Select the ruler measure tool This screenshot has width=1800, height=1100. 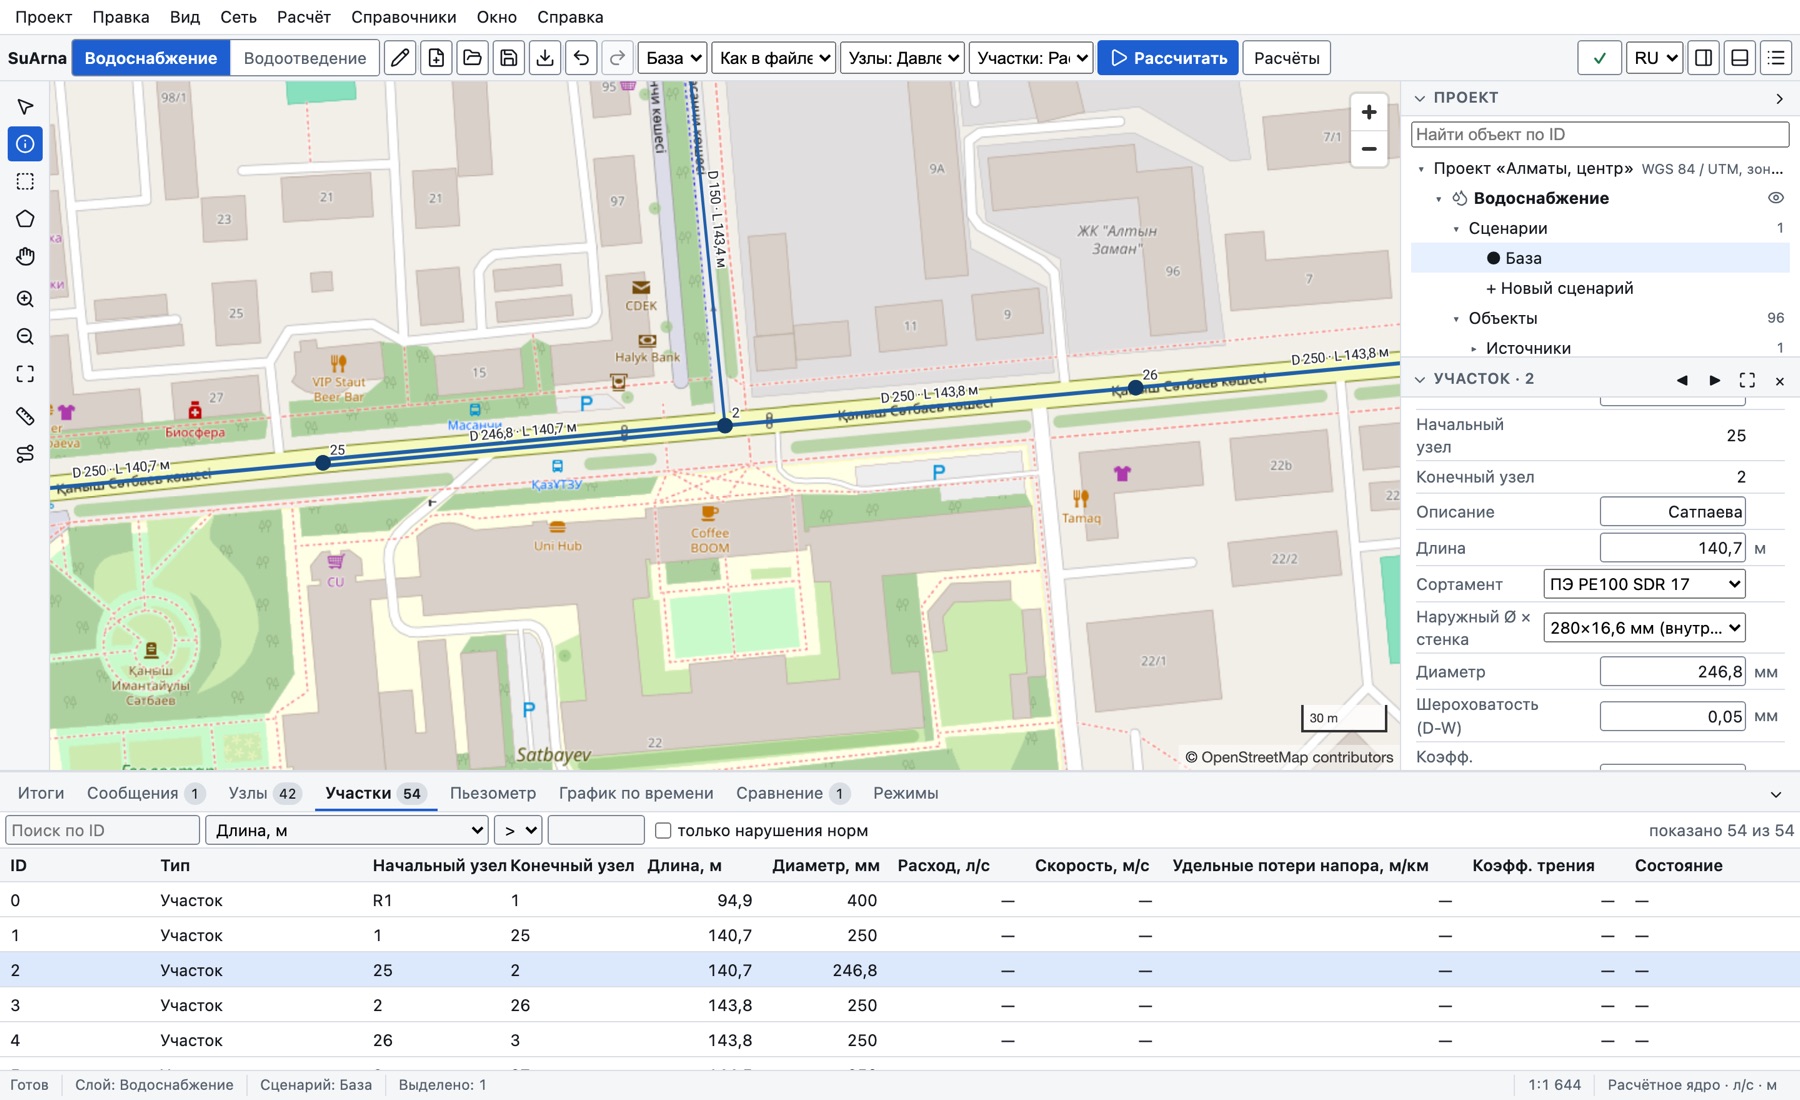coord(25,416)
